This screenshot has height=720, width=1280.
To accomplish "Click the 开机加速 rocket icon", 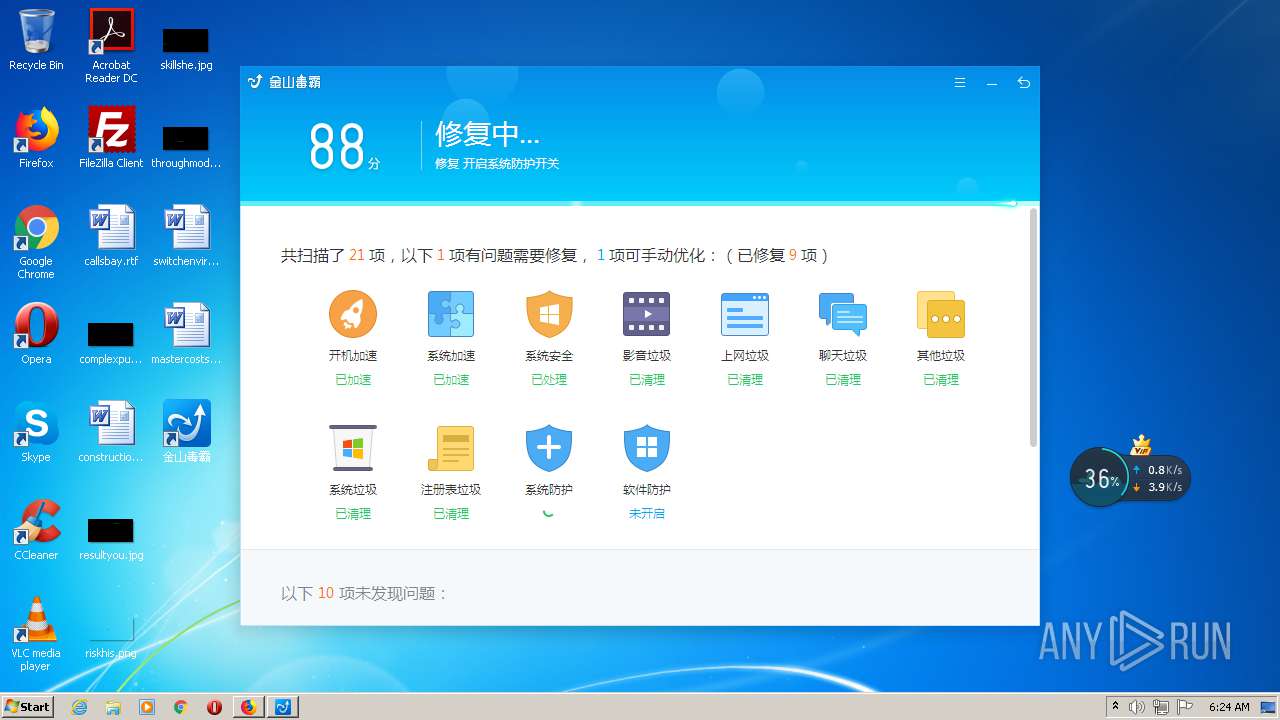I will (353, 314).
